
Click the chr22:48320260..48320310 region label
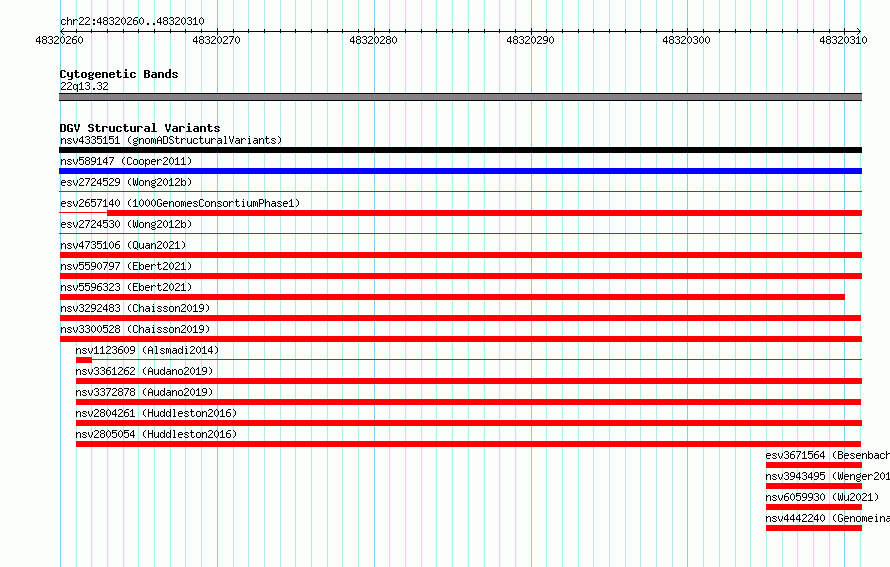(x=132, y=21)
